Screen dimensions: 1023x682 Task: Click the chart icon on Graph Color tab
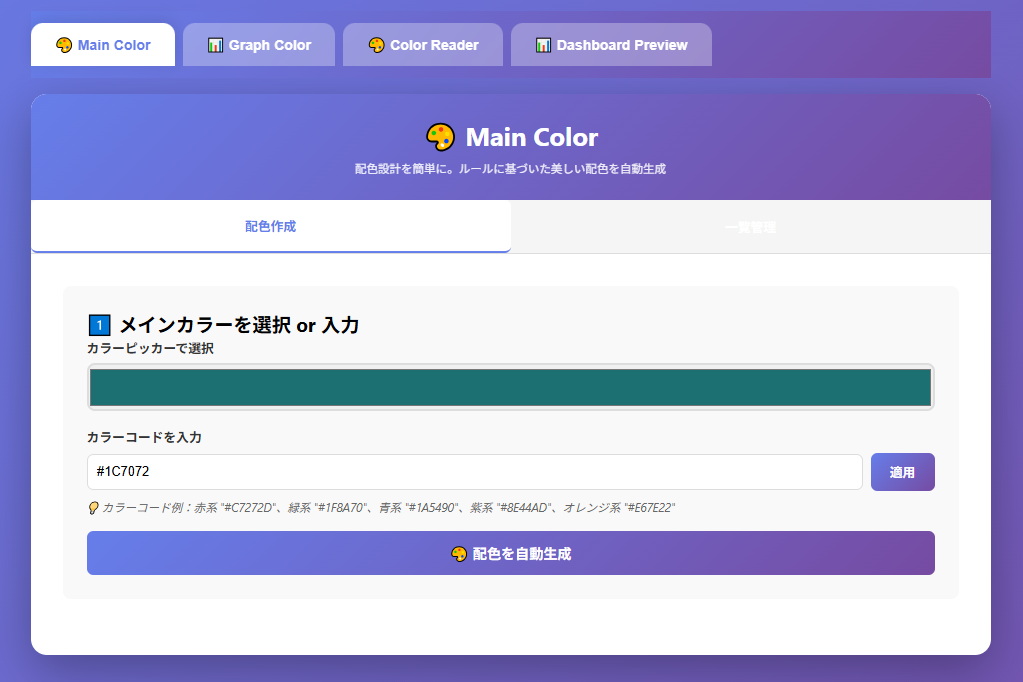[x=215, y=45]
